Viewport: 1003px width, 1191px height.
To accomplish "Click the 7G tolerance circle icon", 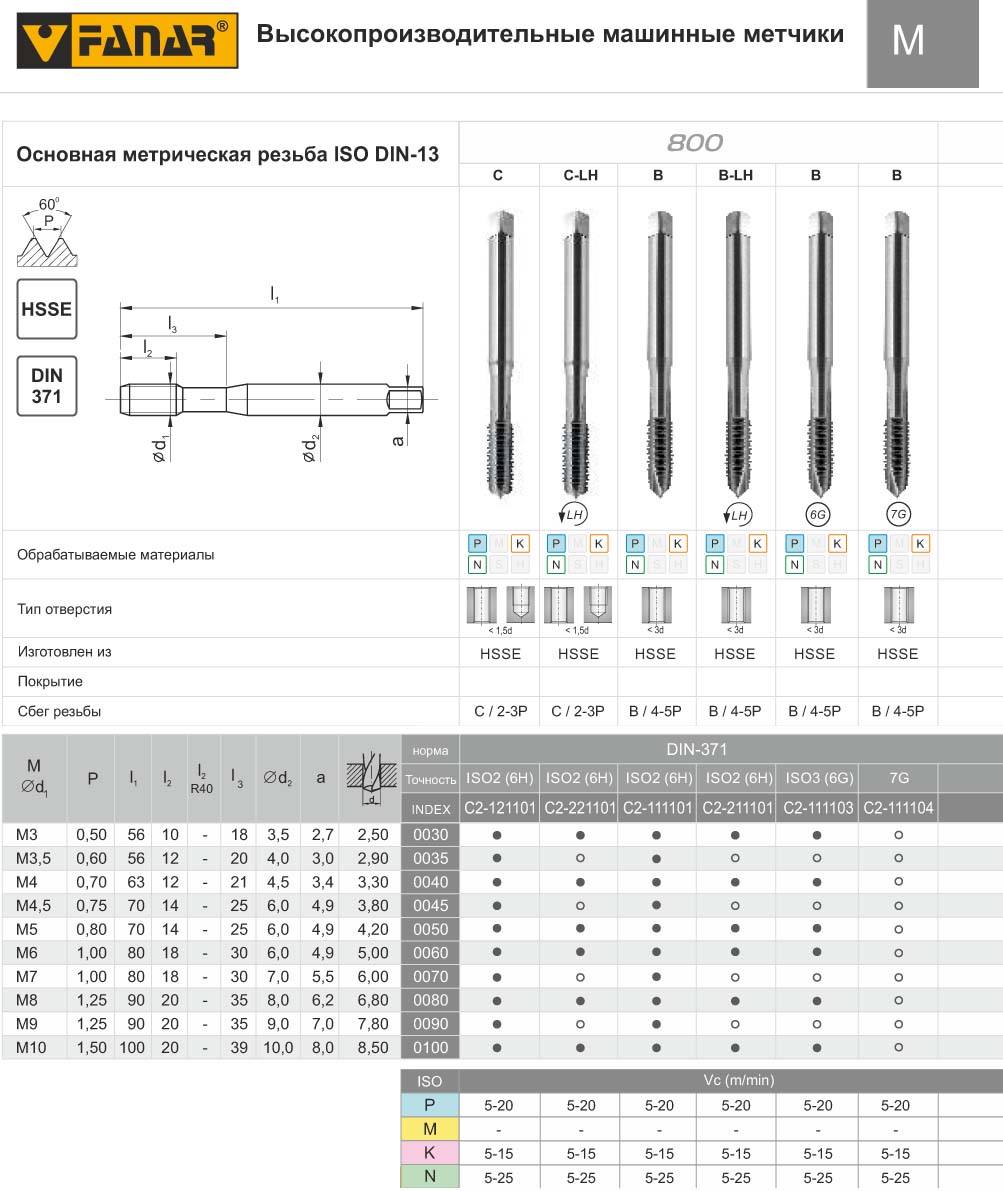I will pyautogui.click(x=898, y=514).
